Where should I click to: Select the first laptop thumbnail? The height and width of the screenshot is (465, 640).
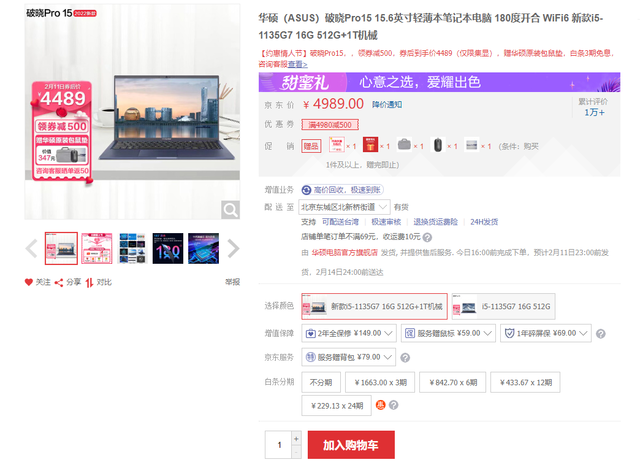pyautogui.click(x=61, y=248)
